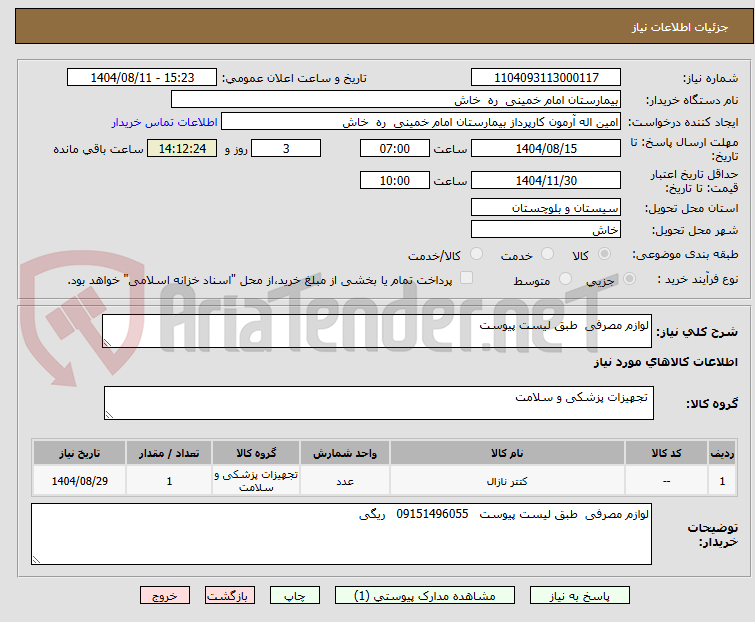Click the province field سیستان و بلوچستان
This screenshot has height=622, width=755.
pyautogui.click(x=546, y=207)
